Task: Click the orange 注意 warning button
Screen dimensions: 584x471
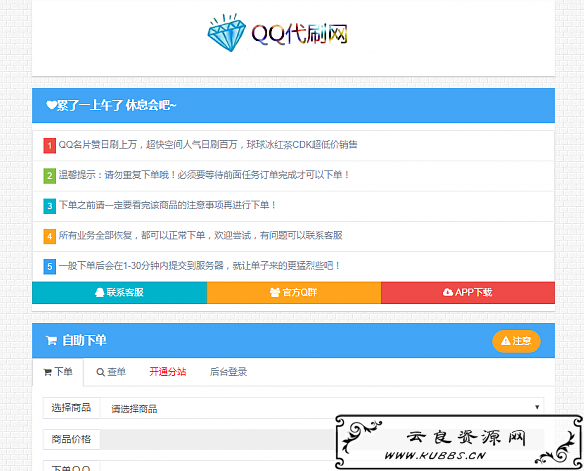Action: click(516, 341)
